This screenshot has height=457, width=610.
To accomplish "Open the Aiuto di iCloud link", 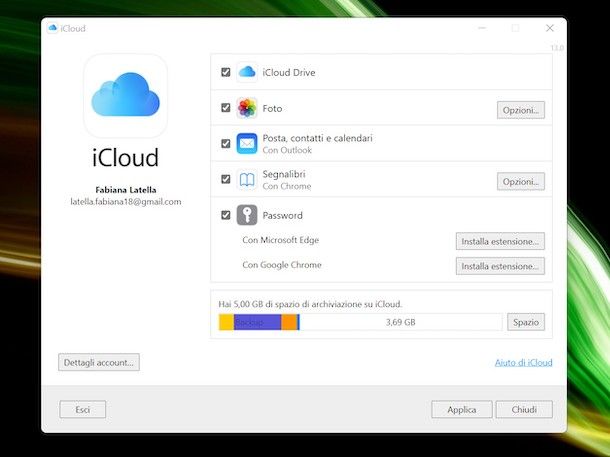I will point(523,362).
